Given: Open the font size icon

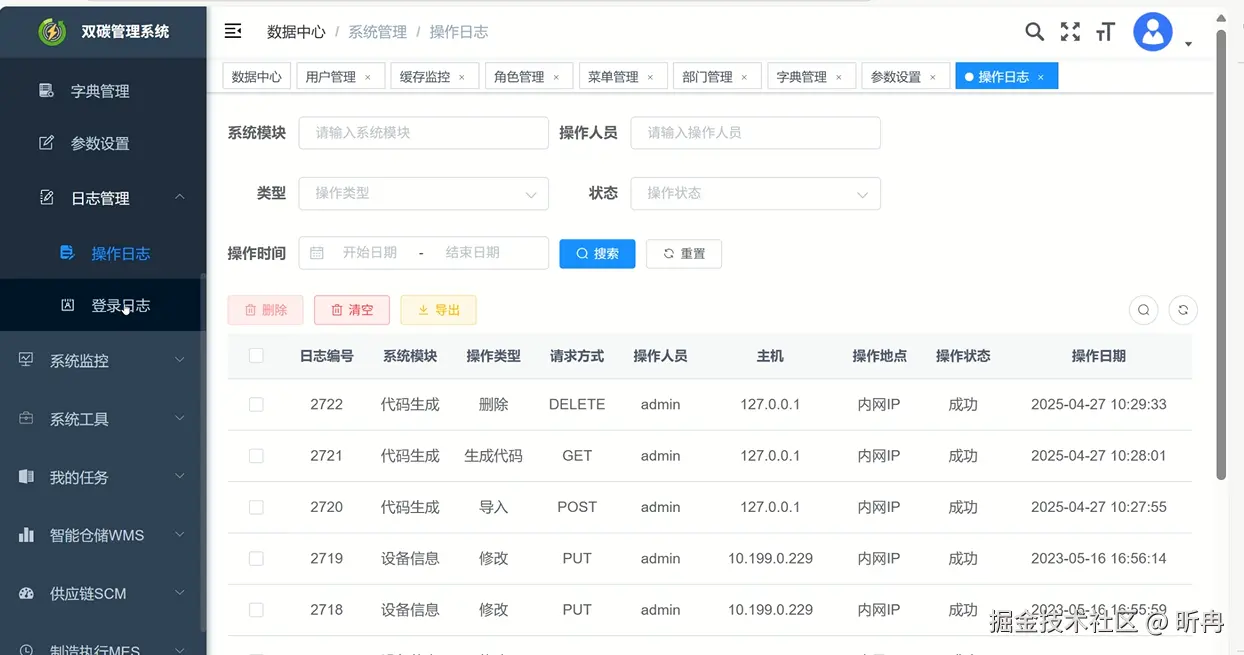Looking at the screenshot, I should [1105, 32].
